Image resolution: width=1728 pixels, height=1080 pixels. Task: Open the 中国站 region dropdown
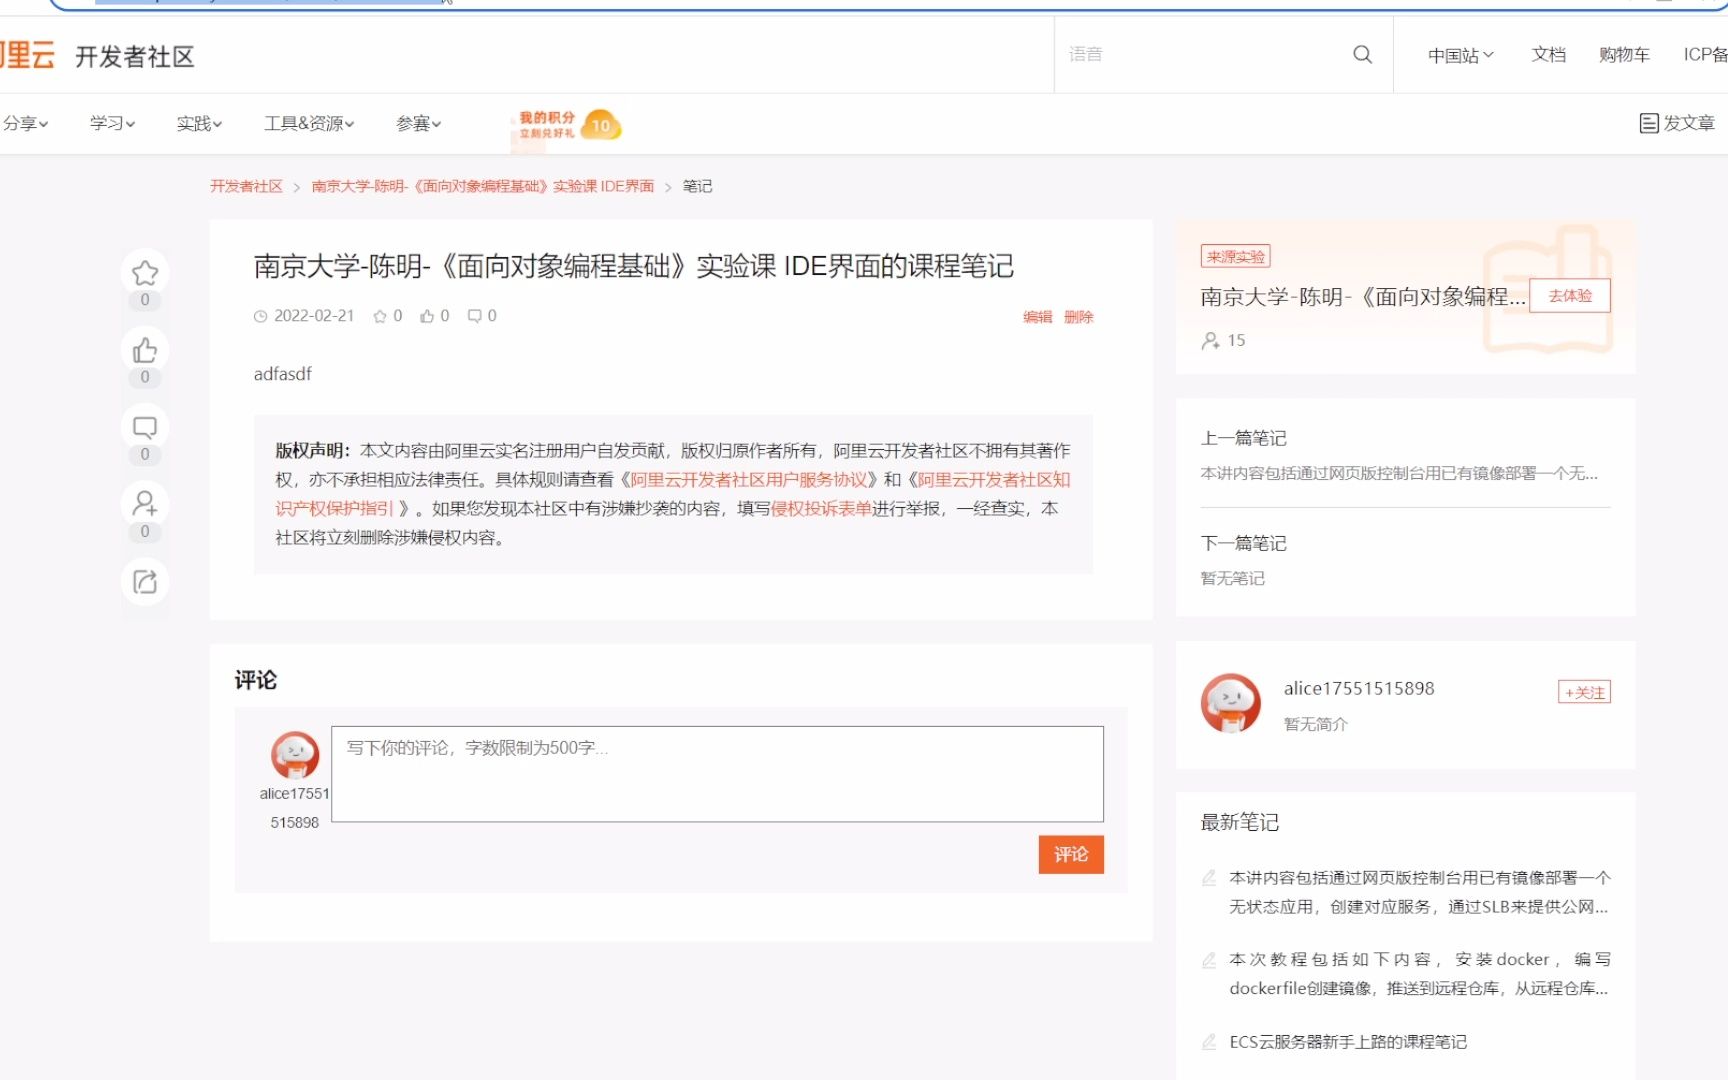click(1460, 55)
